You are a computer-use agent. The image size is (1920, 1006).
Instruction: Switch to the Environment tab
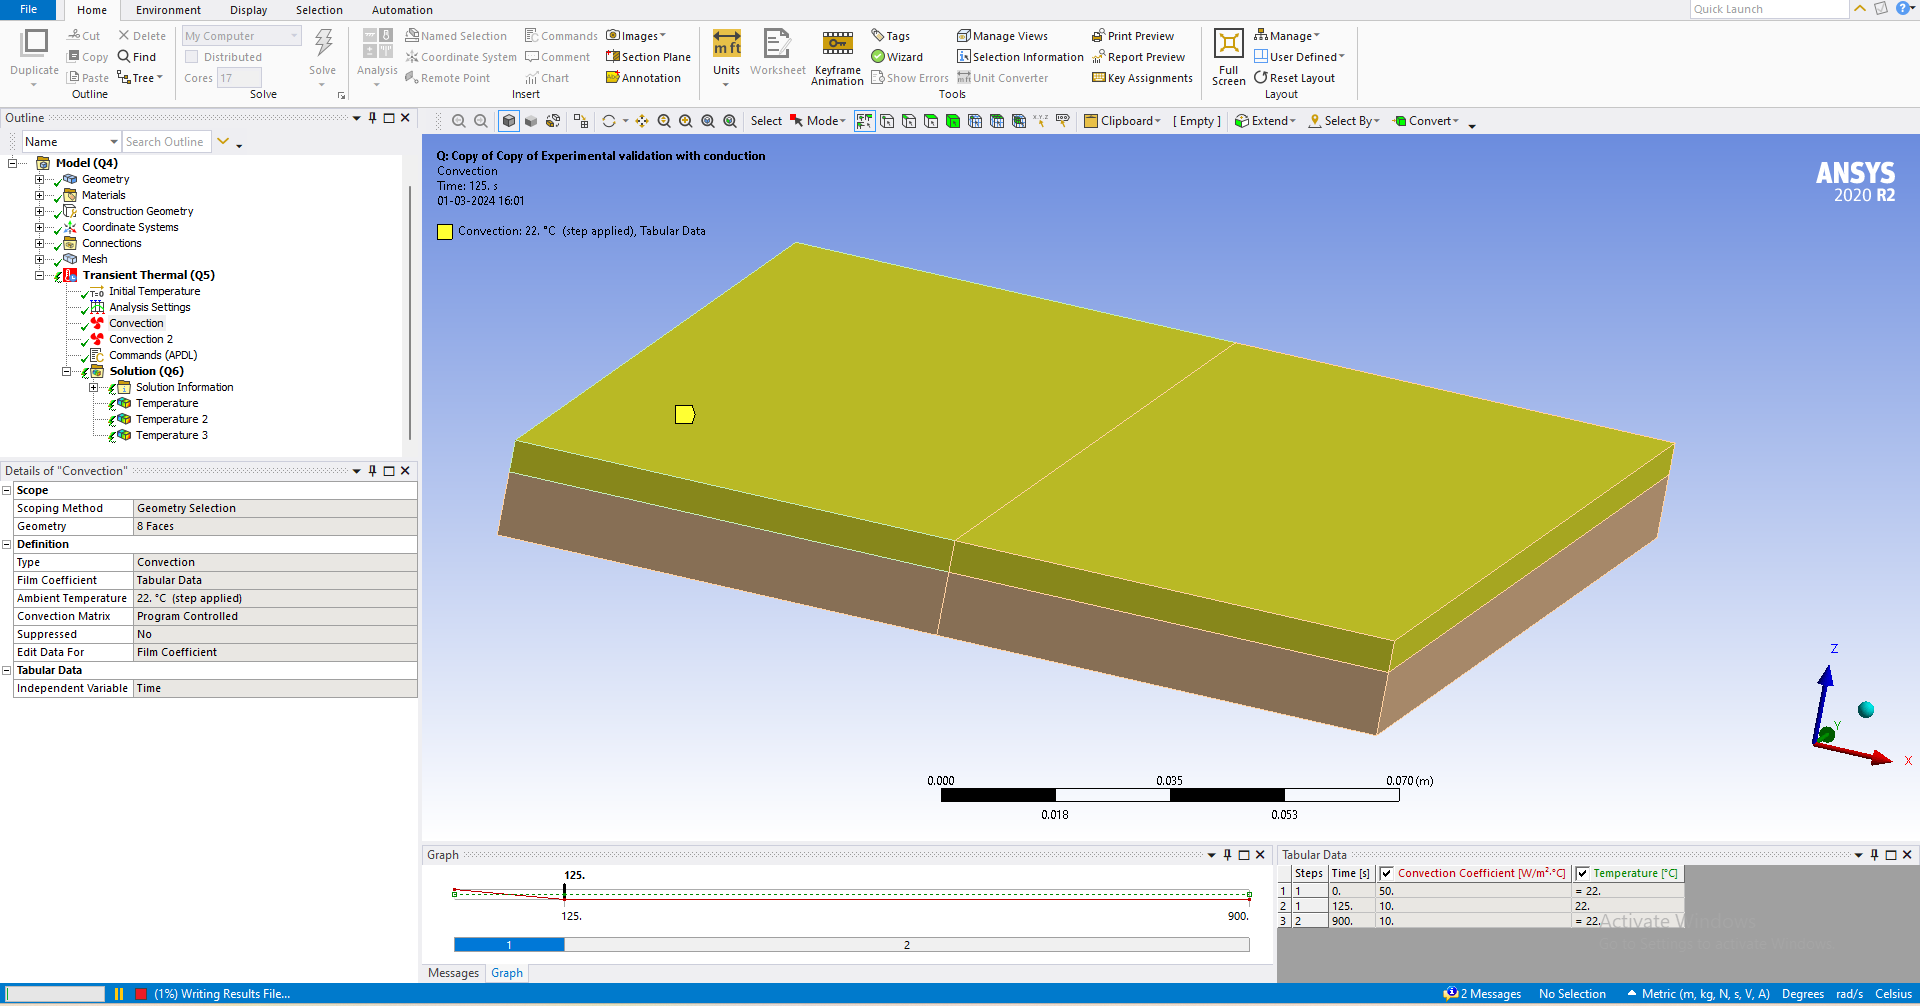pyautogui.click(x=168, y=10)
